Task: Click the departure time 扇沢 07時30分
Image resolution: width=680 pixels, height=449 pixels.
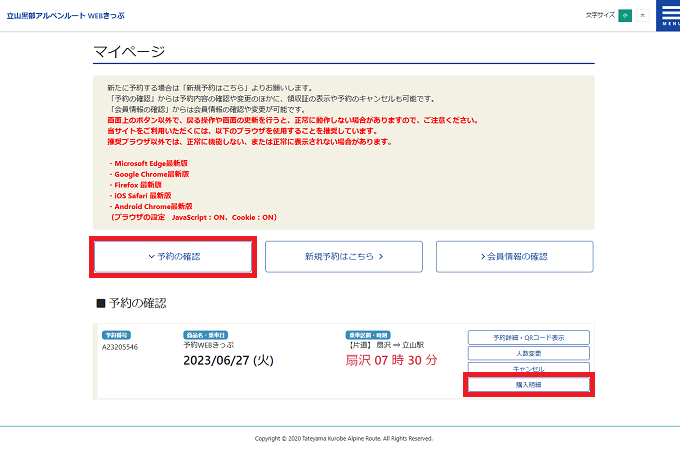Action: 391,360
